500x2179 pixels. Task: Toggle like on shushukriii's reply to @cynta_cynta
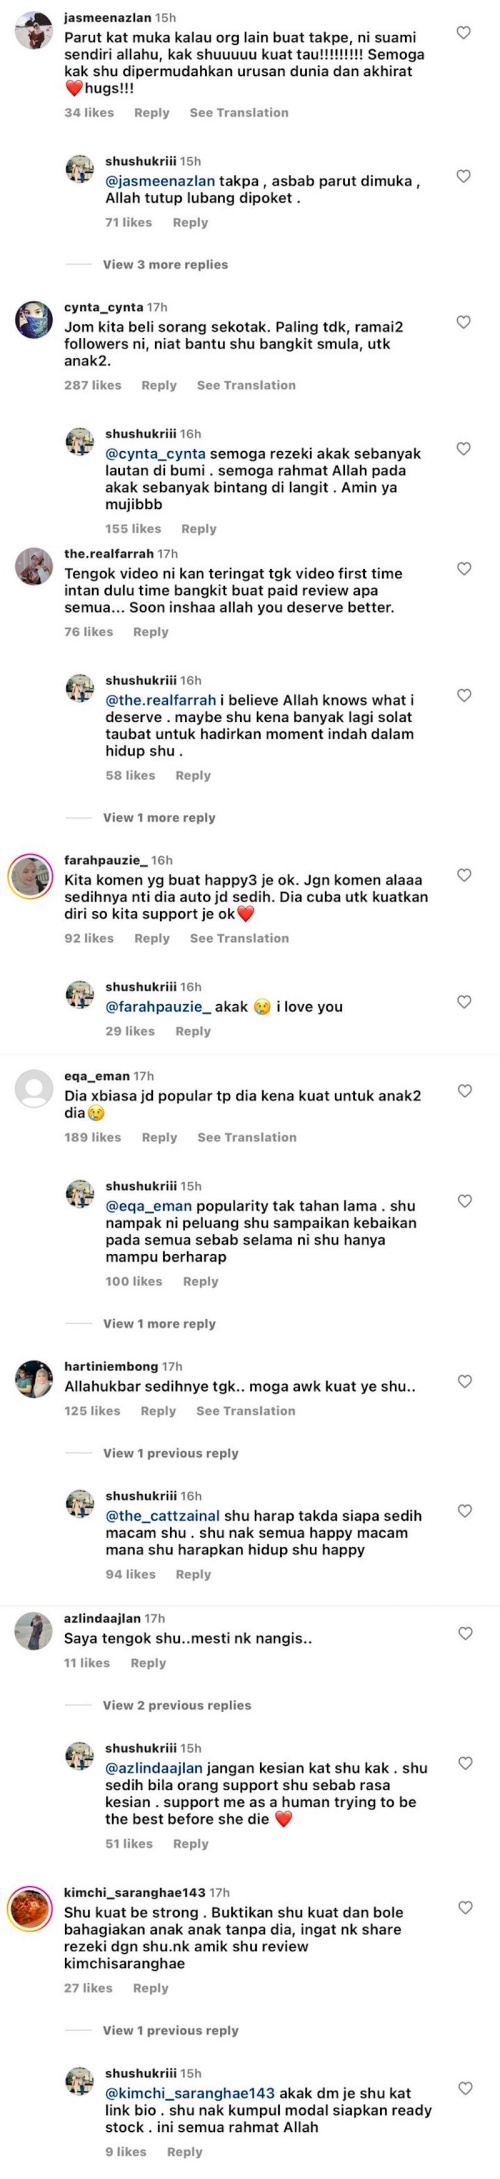[x=464, y=448]
